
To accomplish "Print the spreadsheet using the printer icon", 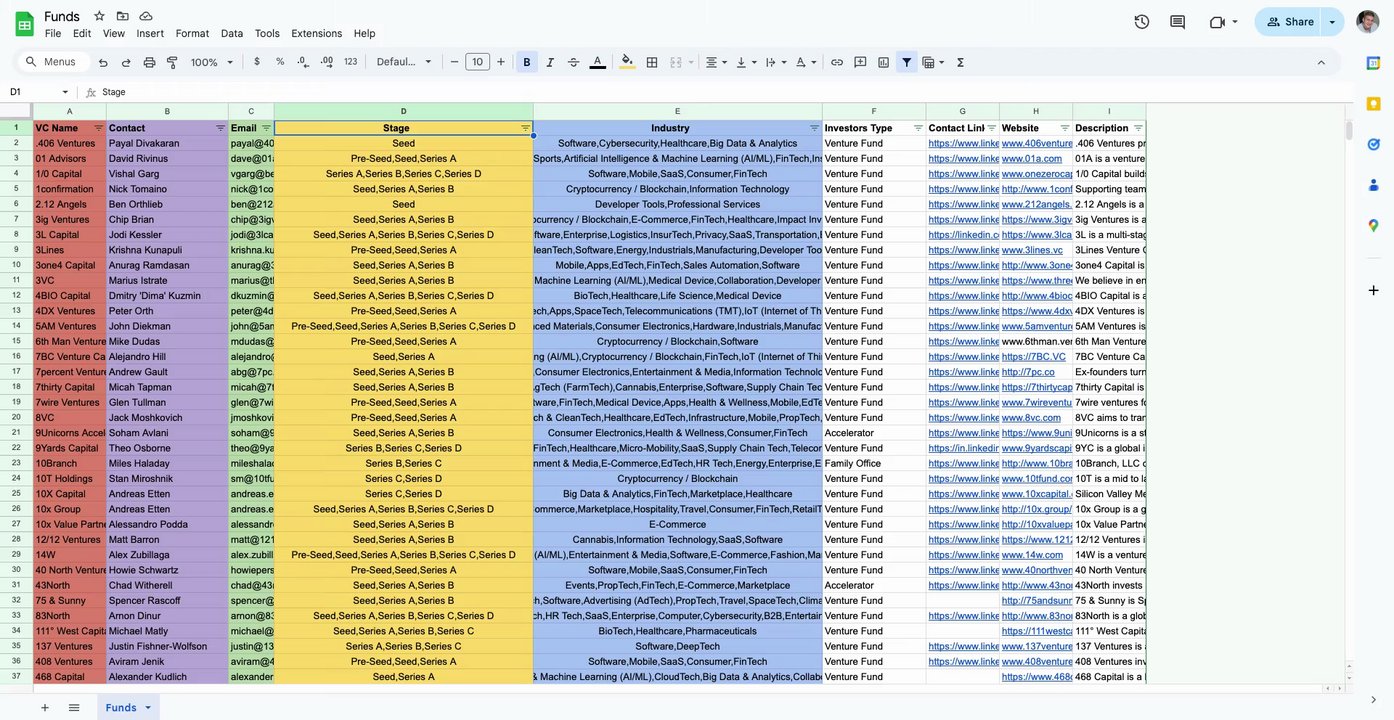I will tap(149, 62).
